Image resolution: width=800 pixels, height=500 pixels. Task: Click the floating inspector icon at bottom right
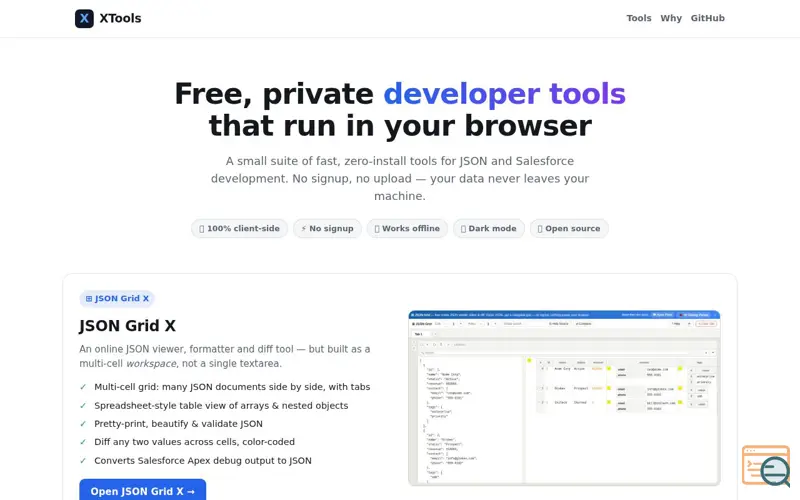coord(766,466)
